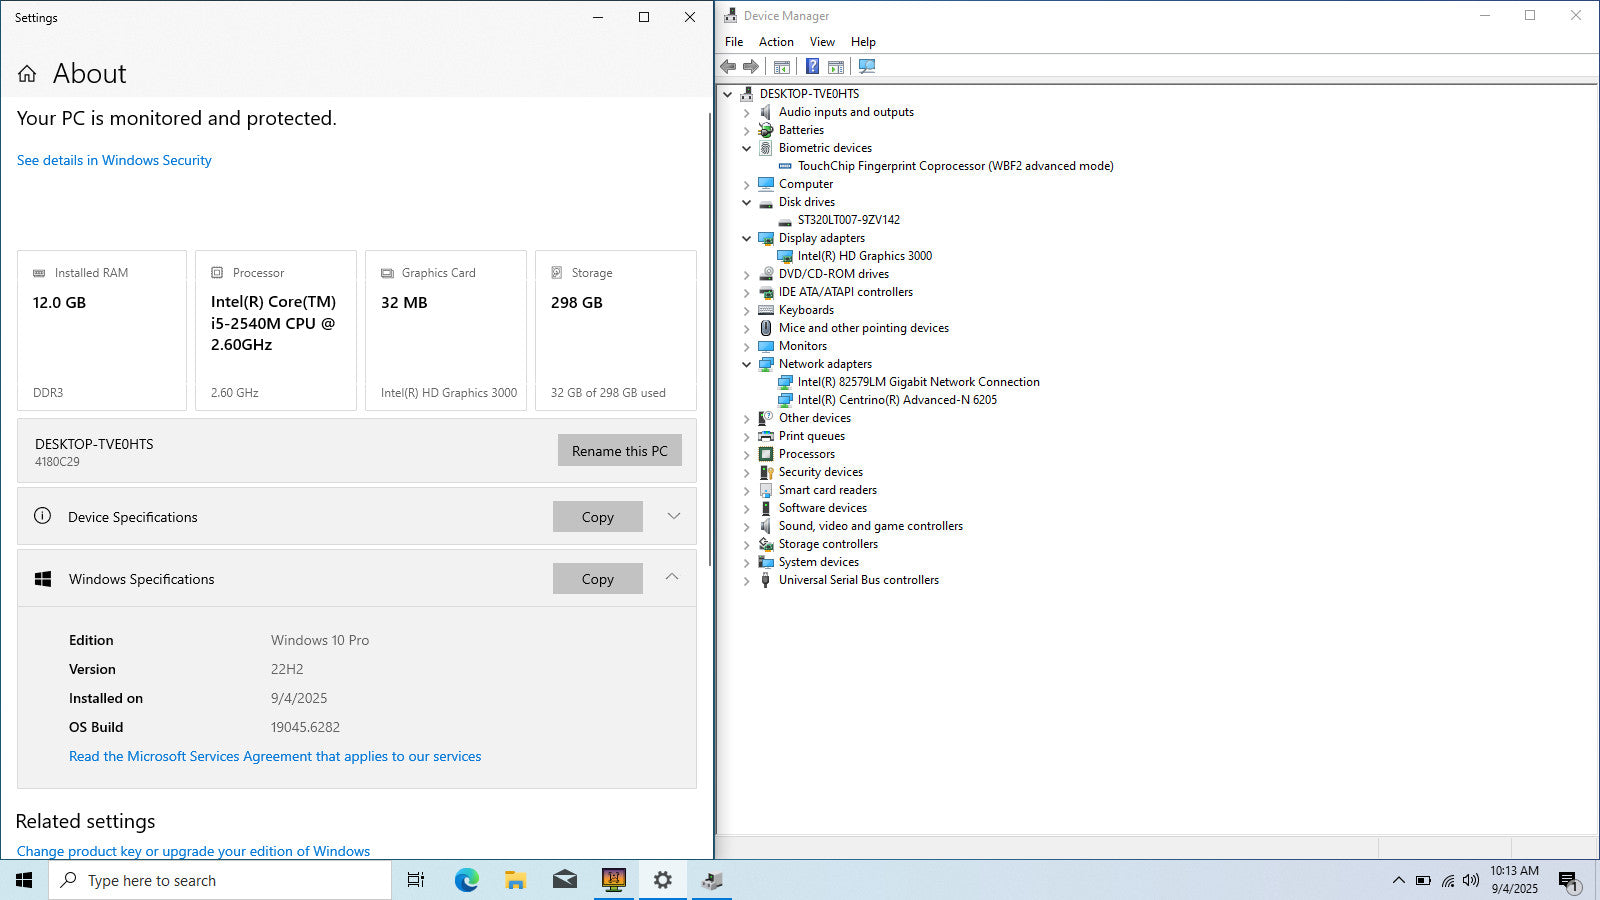Select Intel(R) 82579LM Gigabit Network Connection
This screenshot has width=1600, height=900.
pos(918,382)
